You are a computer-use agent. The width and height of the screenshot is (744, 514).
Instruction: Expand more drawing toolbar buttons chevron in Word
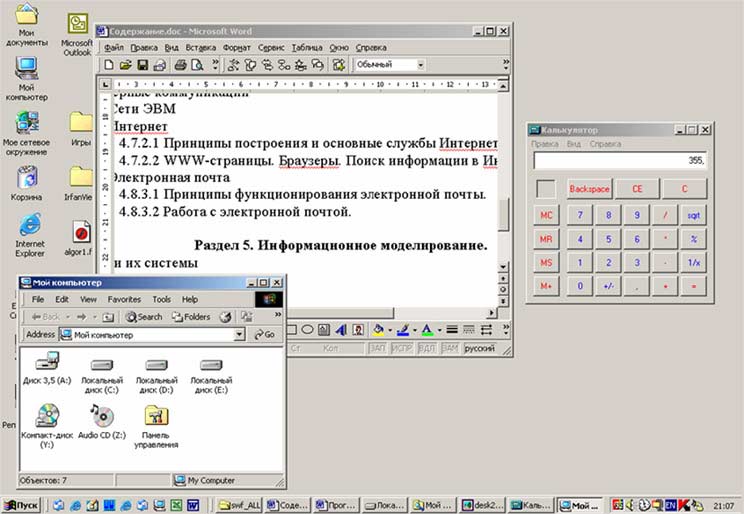(505, 329)
